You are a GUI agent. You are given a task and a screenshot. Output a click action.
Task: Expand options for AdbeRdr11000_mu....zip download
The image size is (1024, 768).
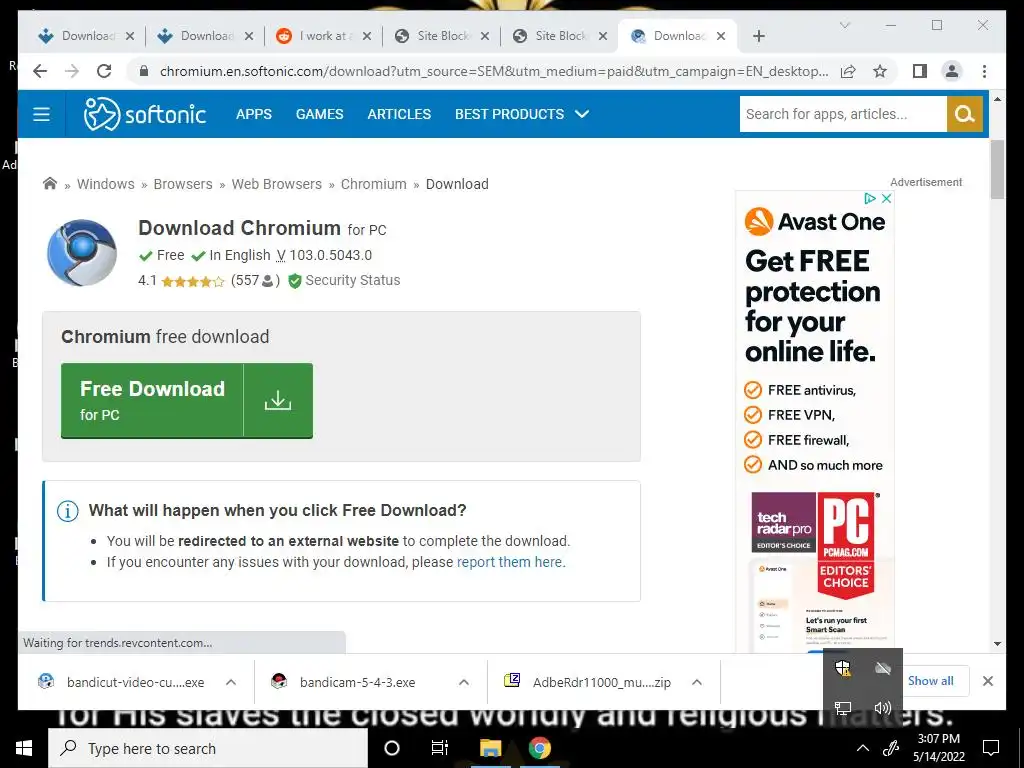coord(697,682)
